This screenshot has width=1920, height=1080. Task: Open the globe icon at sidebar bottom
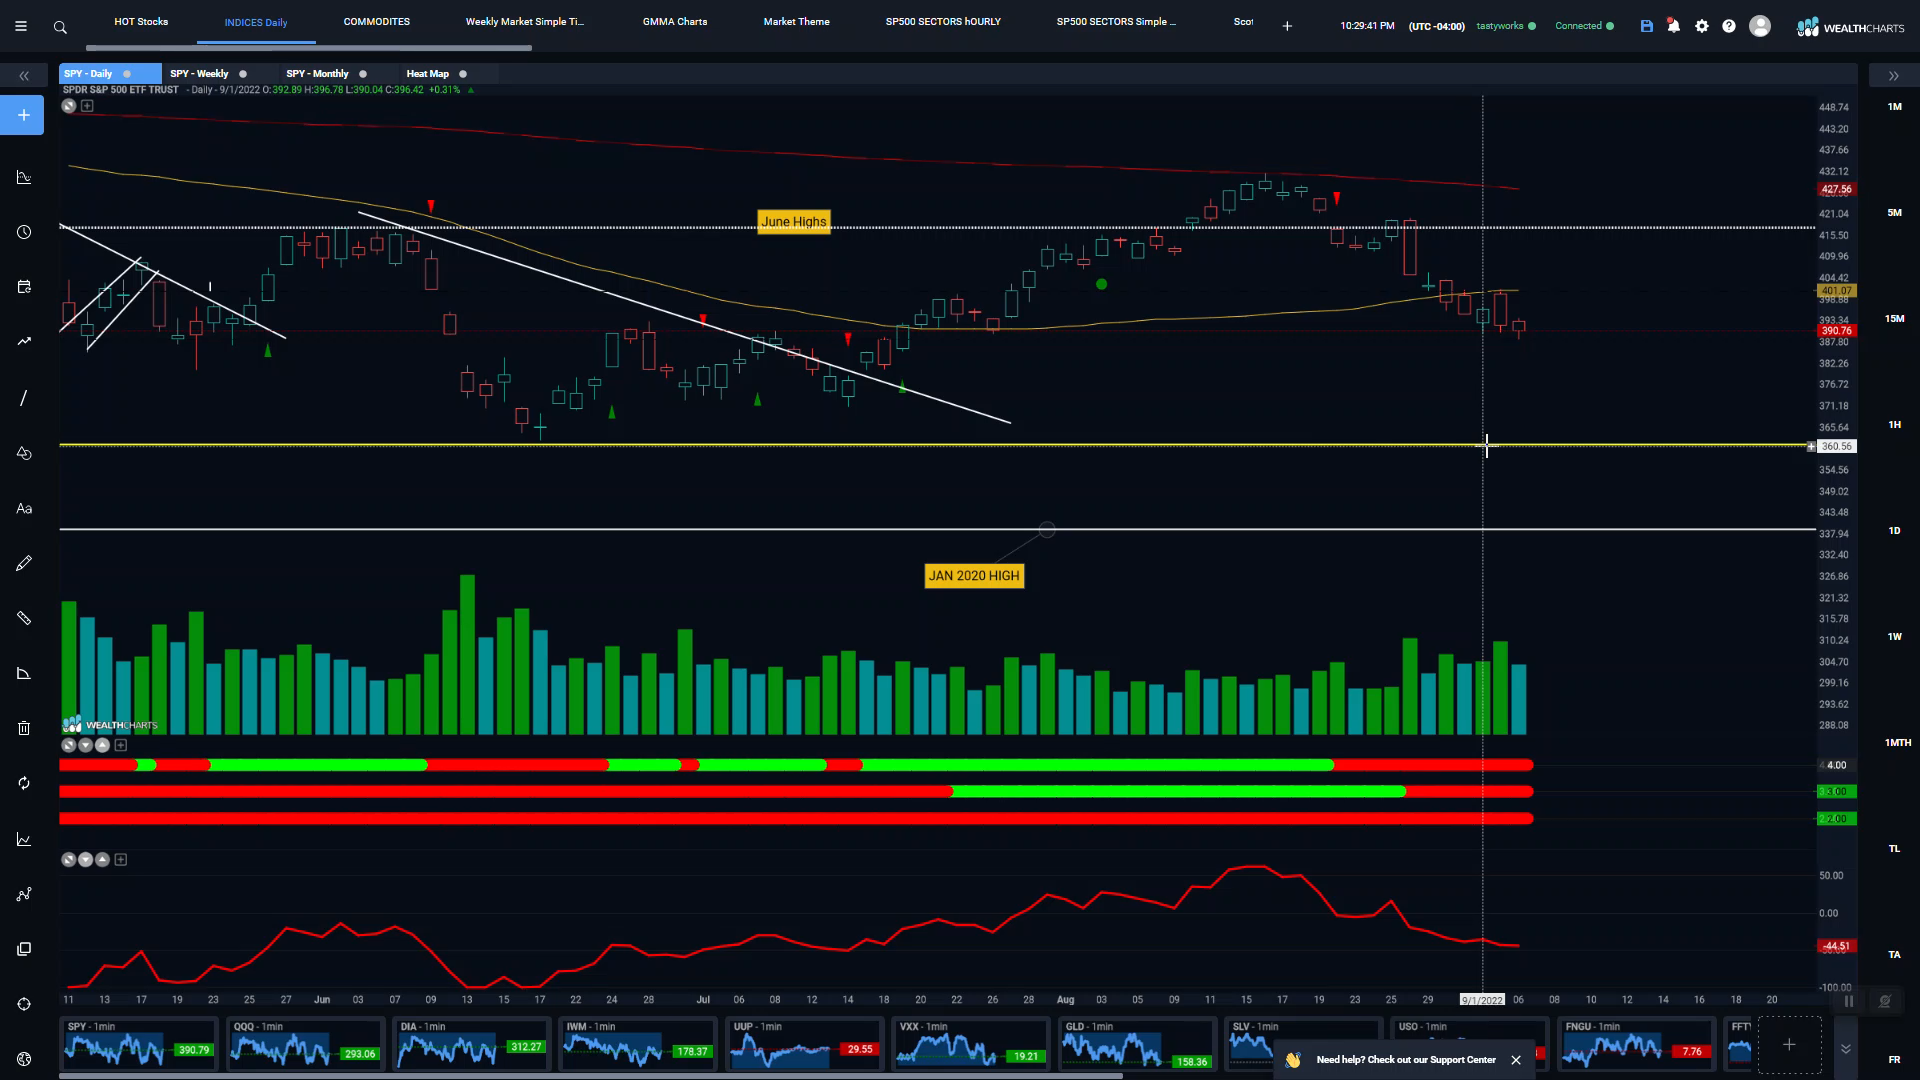24,1059
